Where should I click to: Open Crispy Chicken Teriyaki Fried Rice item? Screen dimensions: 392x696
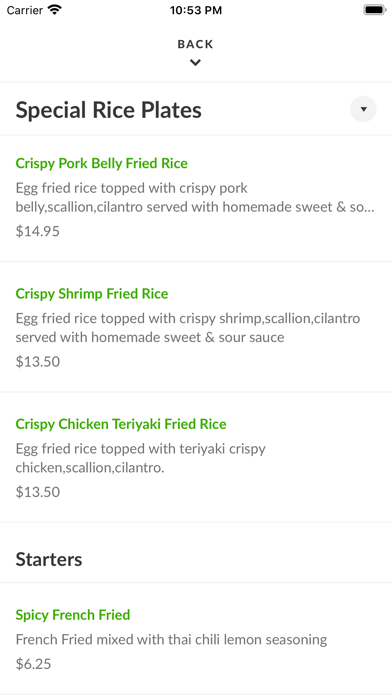196,458
